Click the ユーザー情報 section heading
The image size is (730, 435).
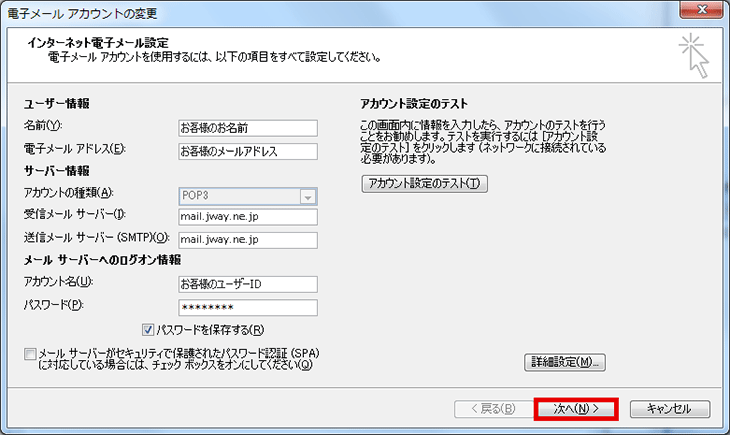coord(56,103)
